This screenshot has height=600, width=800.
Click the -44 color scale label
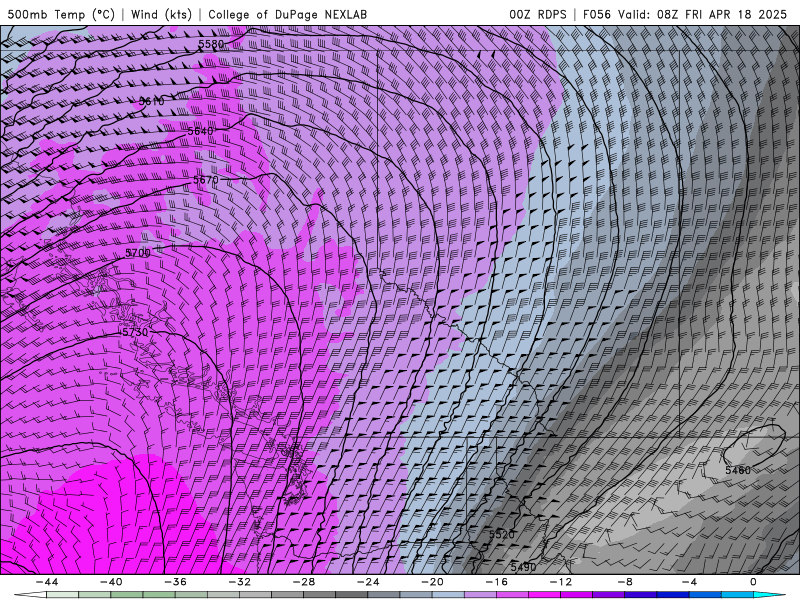(x=47, y=582)
